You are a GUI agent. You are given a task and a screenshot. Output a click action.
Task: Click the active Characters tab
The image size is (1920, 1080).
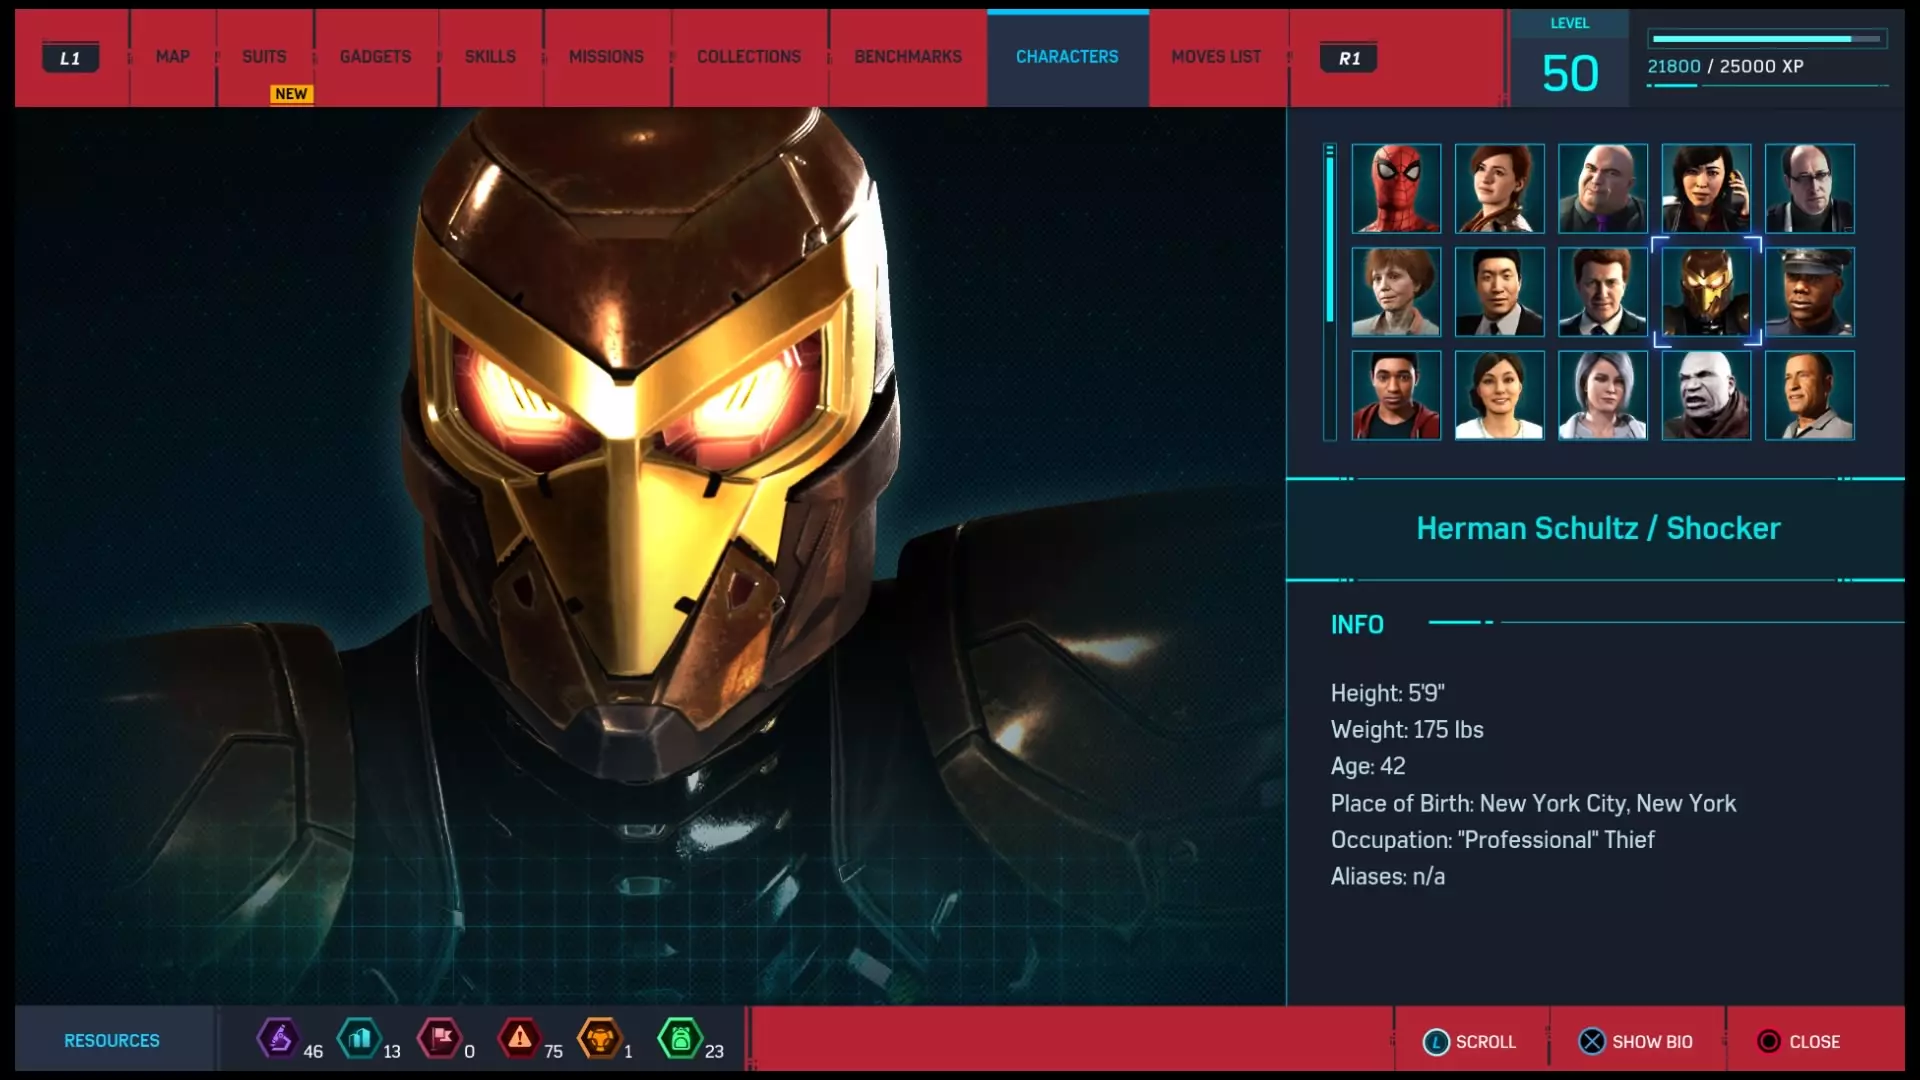click(x=1067, y=57)
